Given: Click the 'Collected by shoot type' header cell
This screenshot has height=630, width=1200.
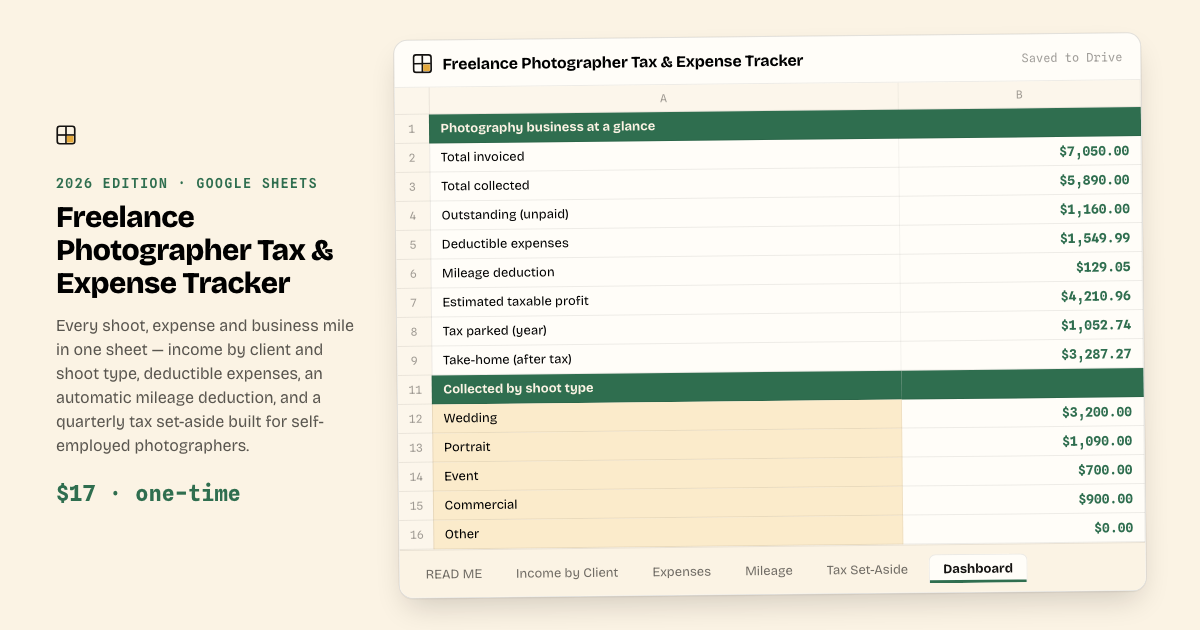Looking at the screenshot, I should (x=666, y=388).
